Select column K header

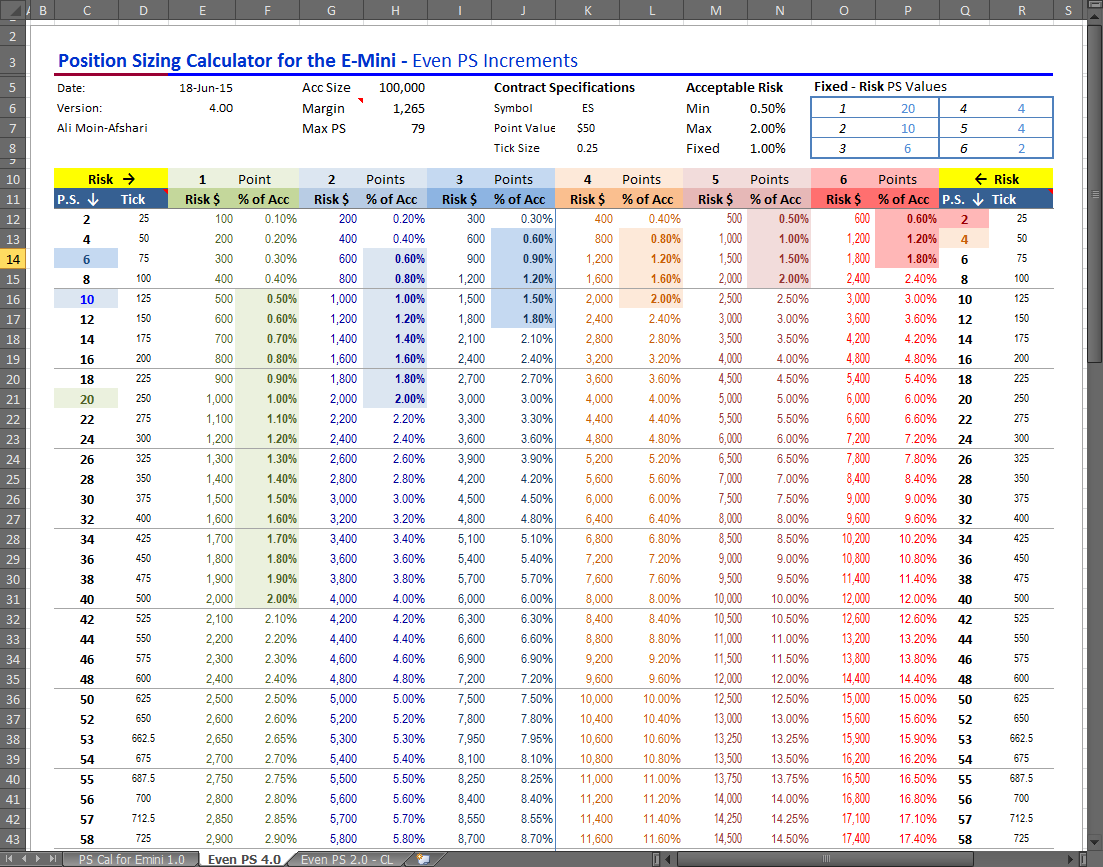(x=587, y=10)
